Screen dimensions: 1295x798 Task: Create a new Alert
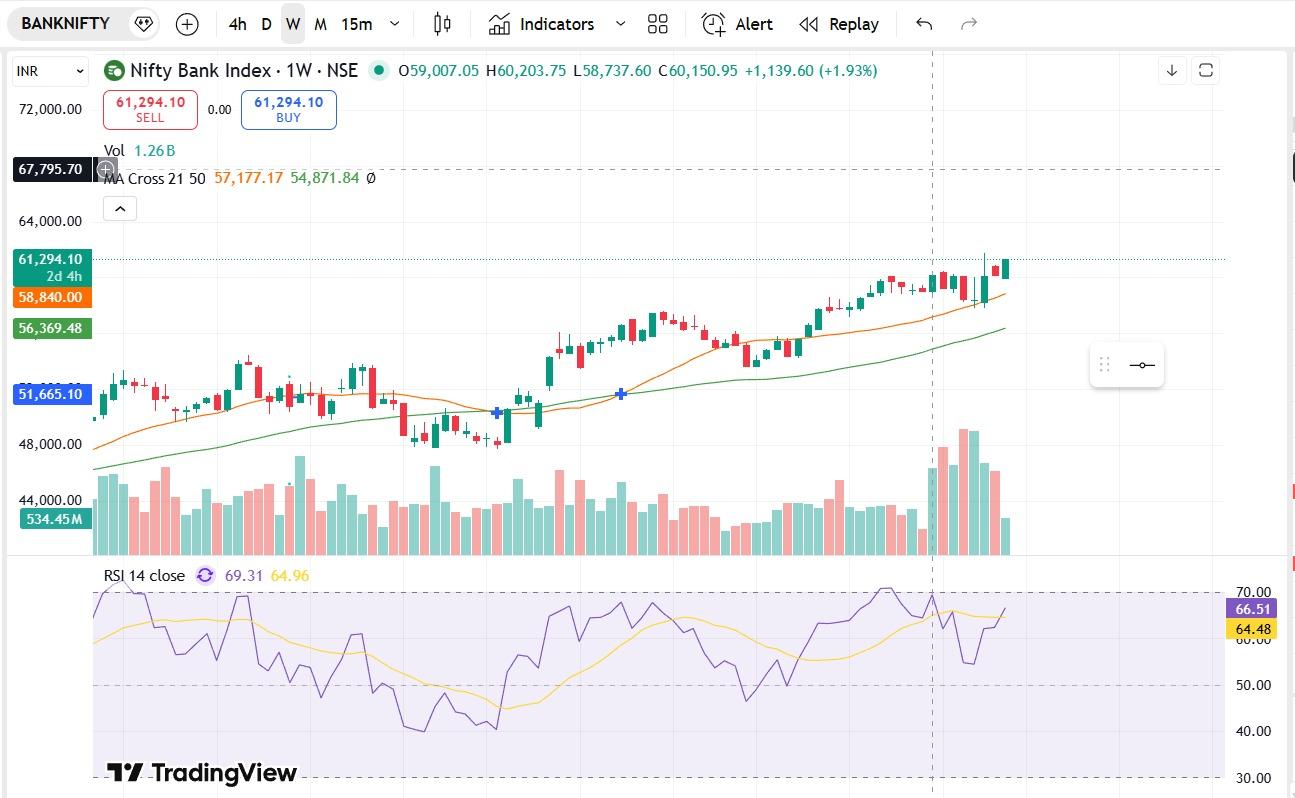click(737, 24)
